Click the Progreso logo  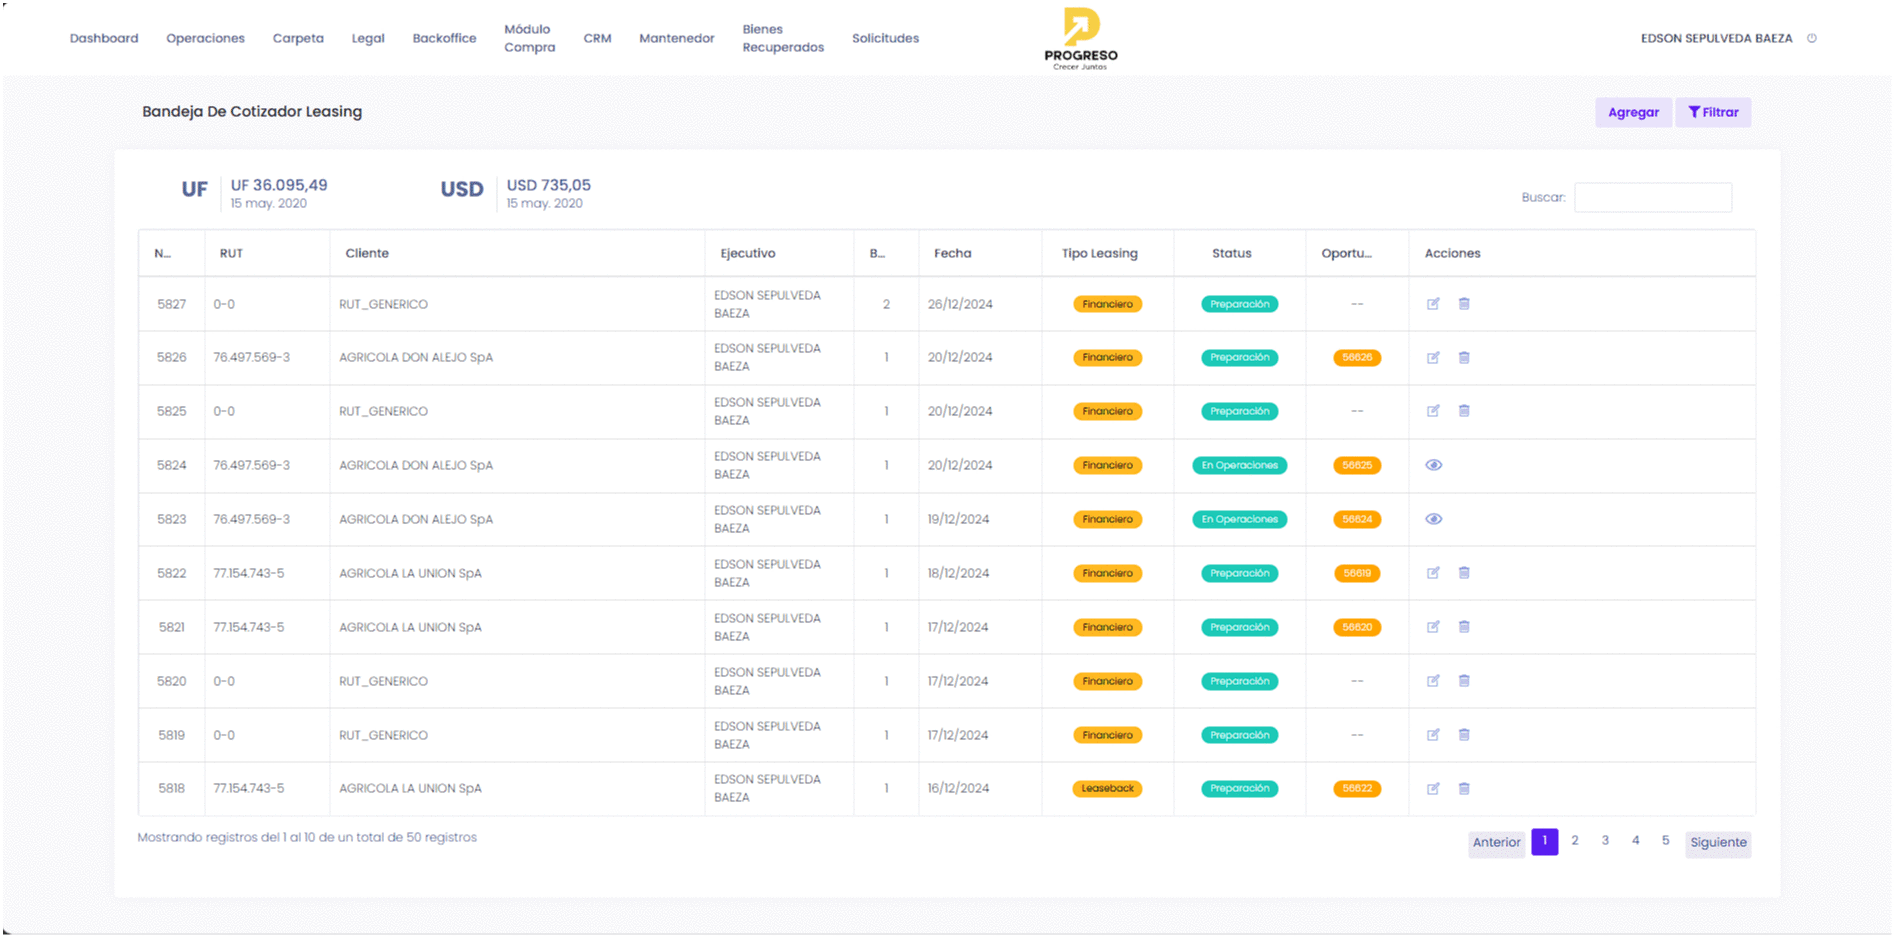click(1081, 39)
